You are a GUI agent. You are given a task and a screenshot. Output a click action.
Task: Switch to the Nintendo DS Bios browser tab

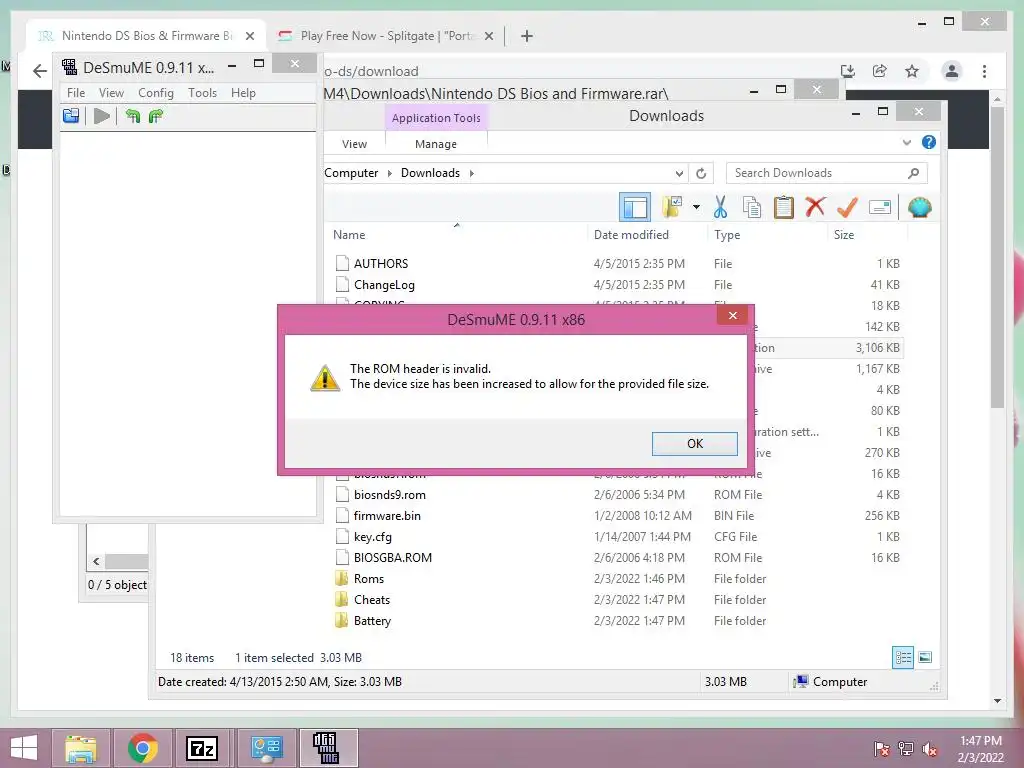pyautogui.click(x=147, y=36)
